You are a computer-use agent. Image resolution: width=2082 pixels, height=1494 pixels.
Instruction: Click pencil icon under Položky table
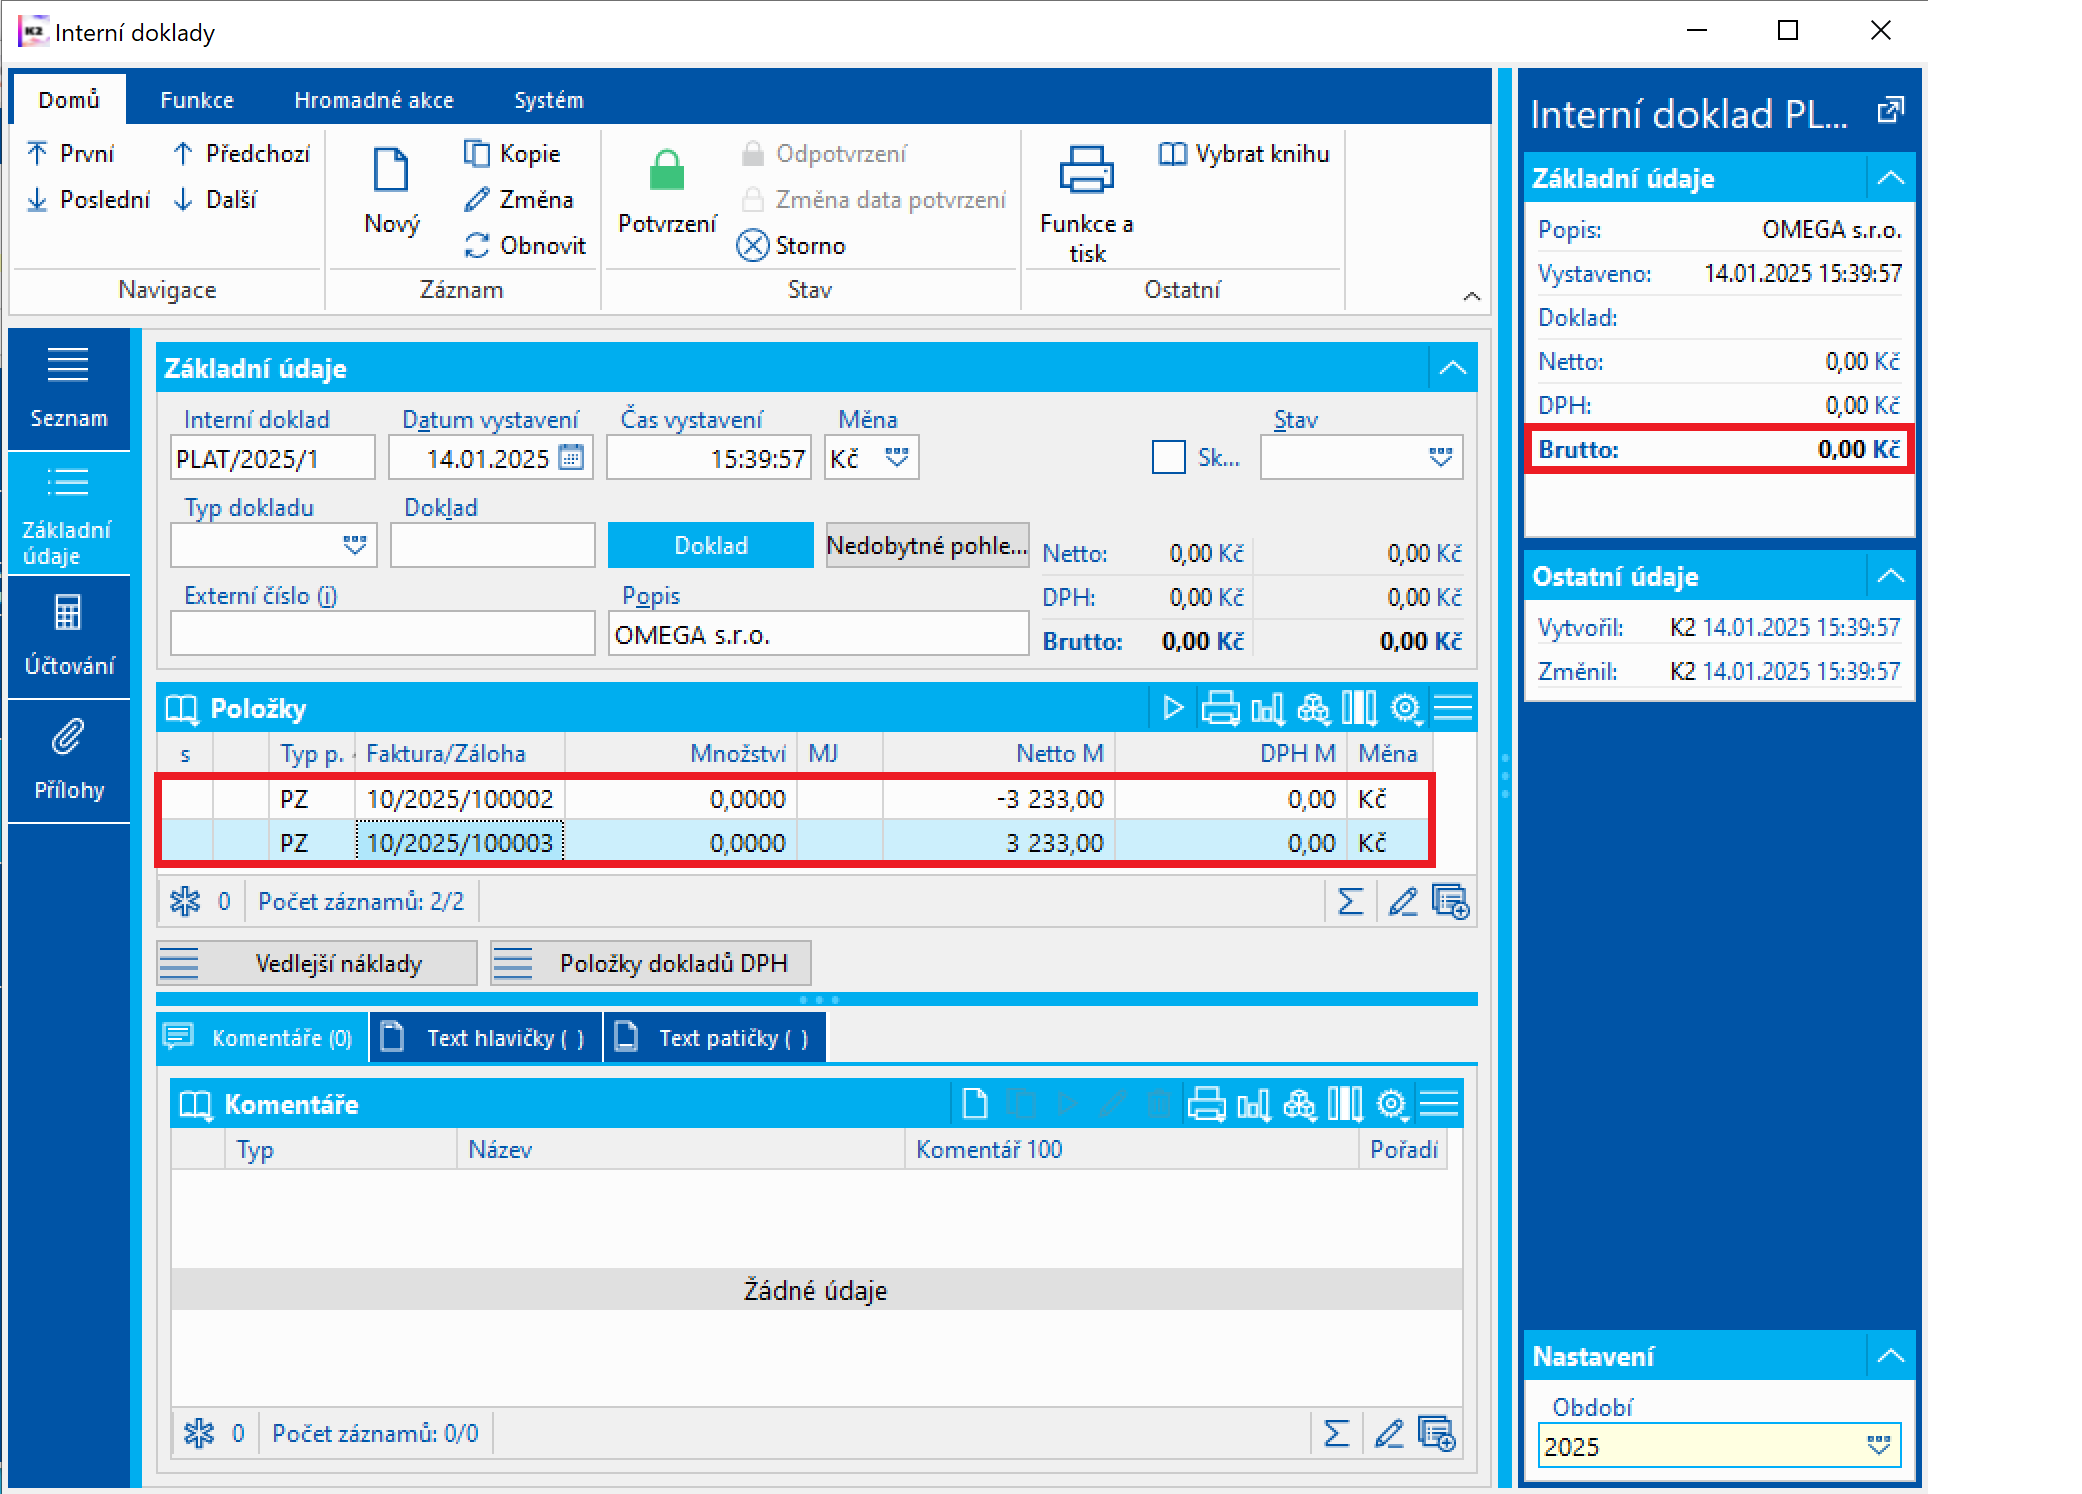(1402, 901)
